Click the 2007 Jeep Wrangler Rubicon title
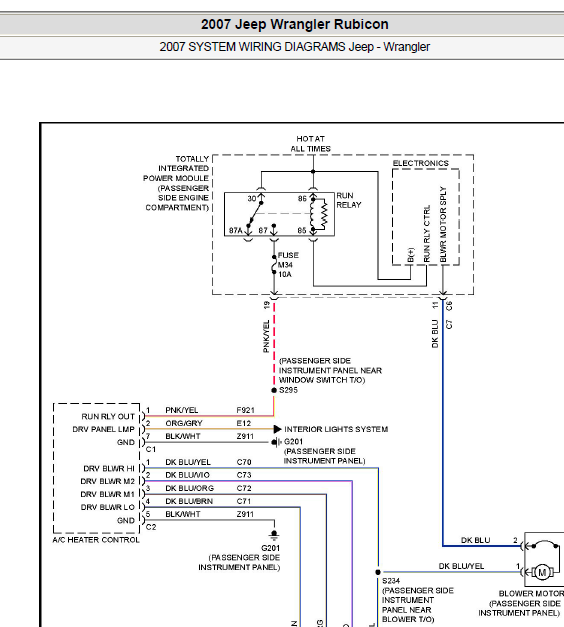This screenshot has height=627, width=564. click(295, 24)
